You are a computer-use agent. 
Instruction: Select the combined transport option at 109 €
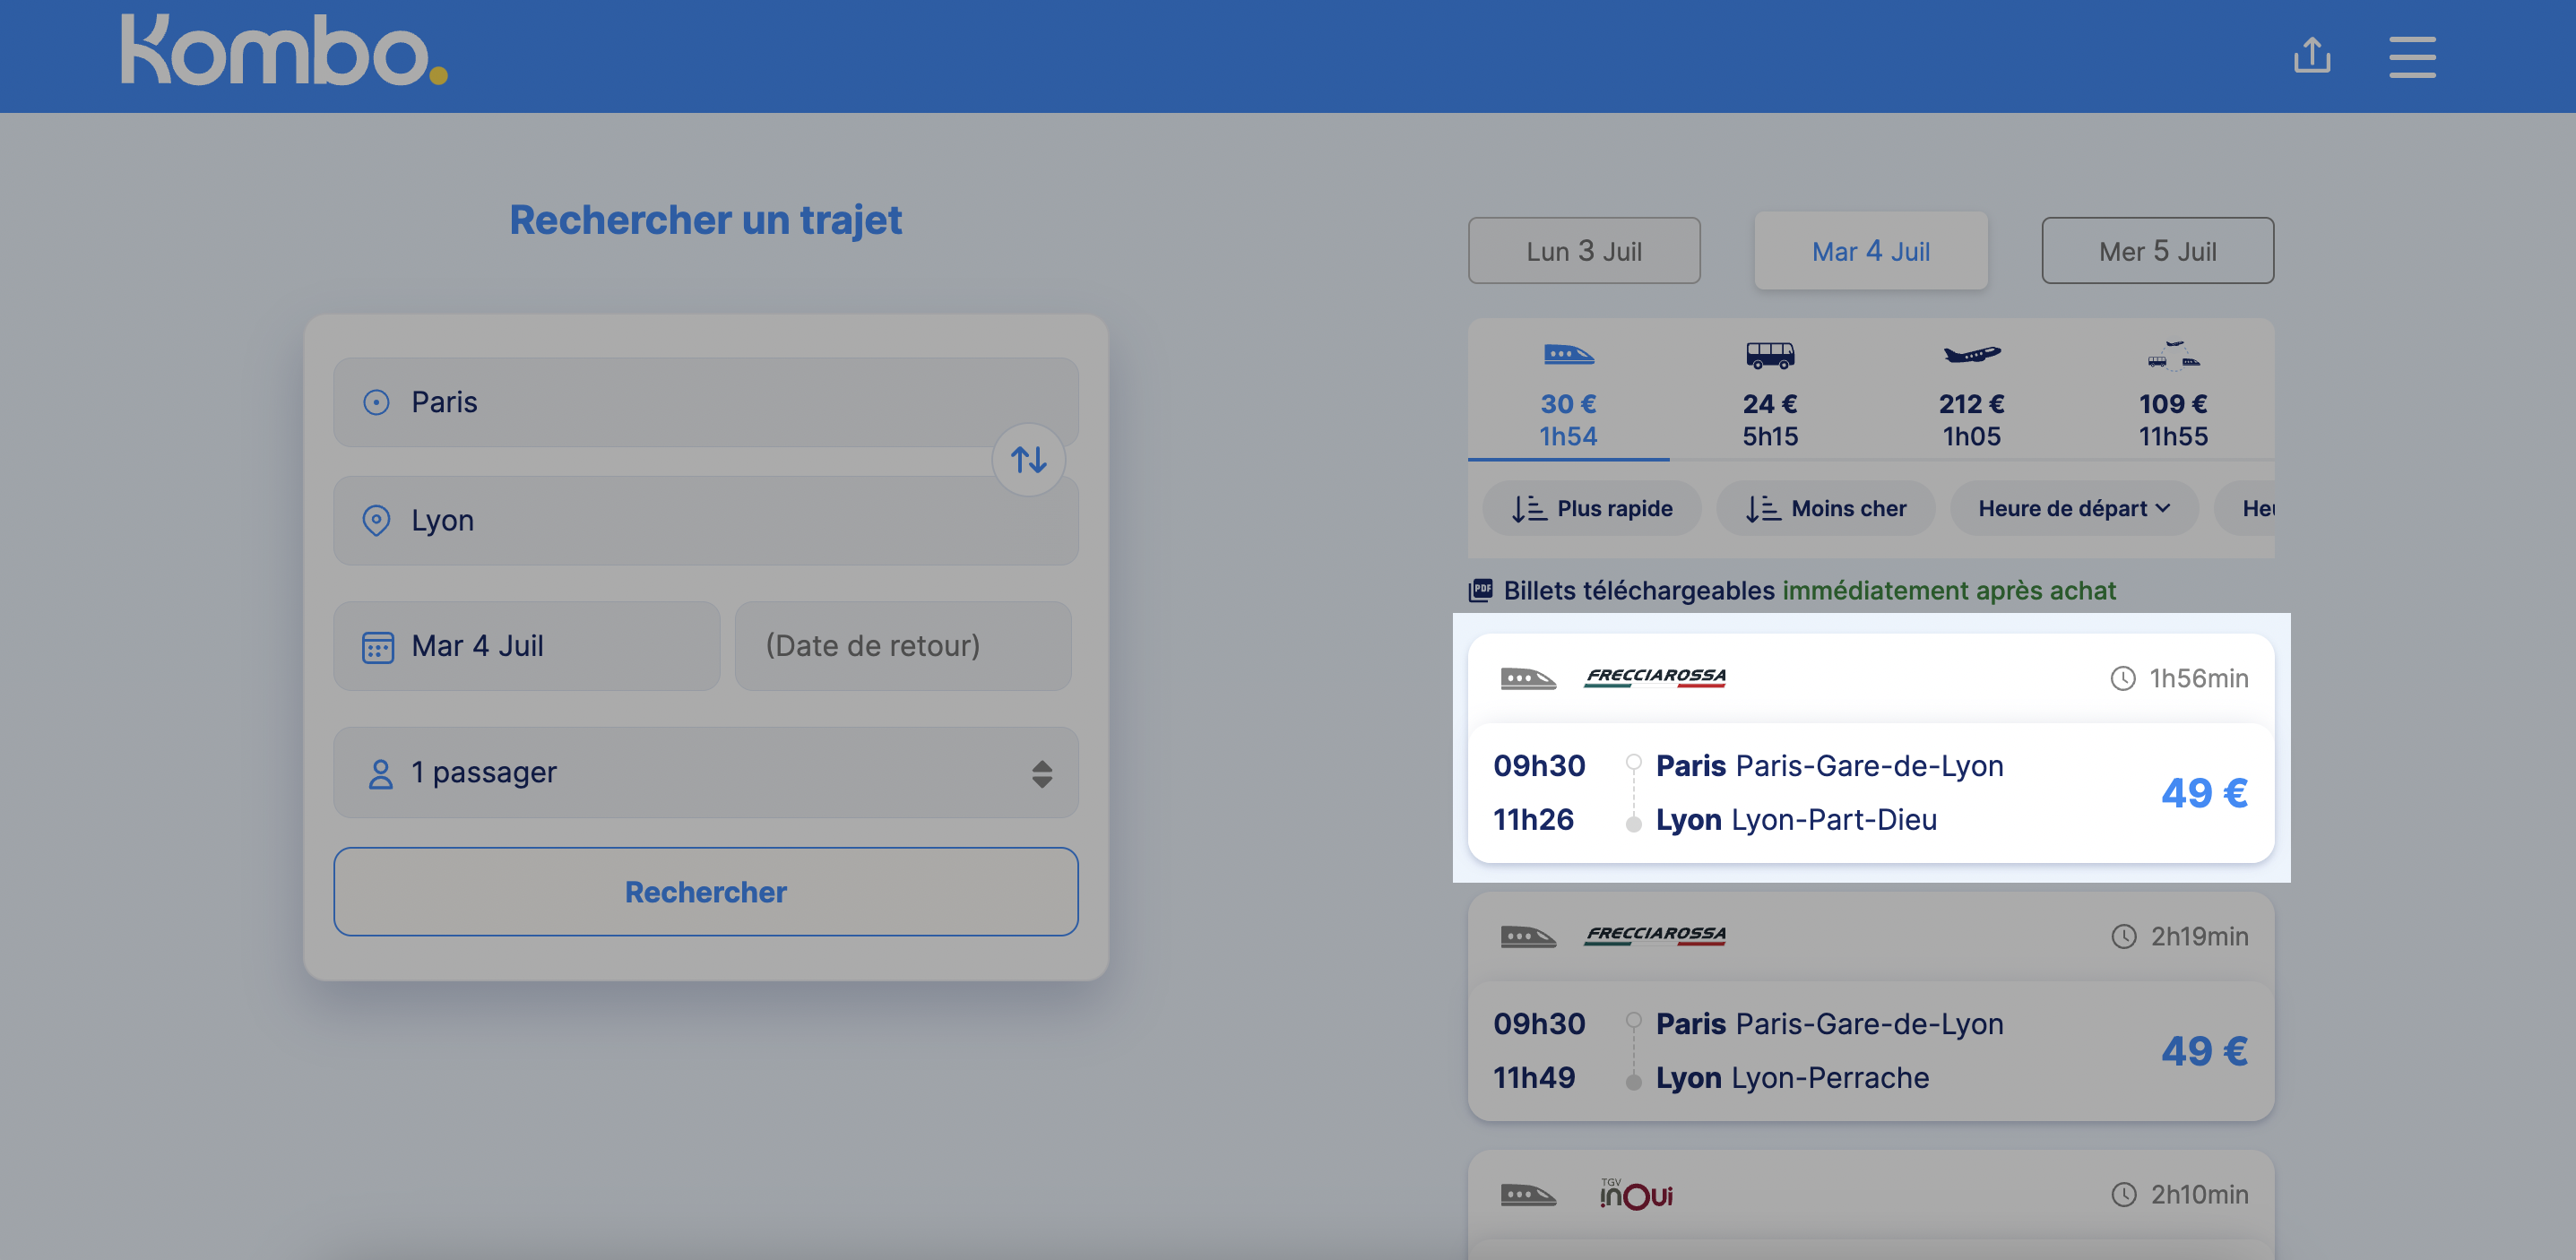pyautogui.click(x=2172, y=392)
